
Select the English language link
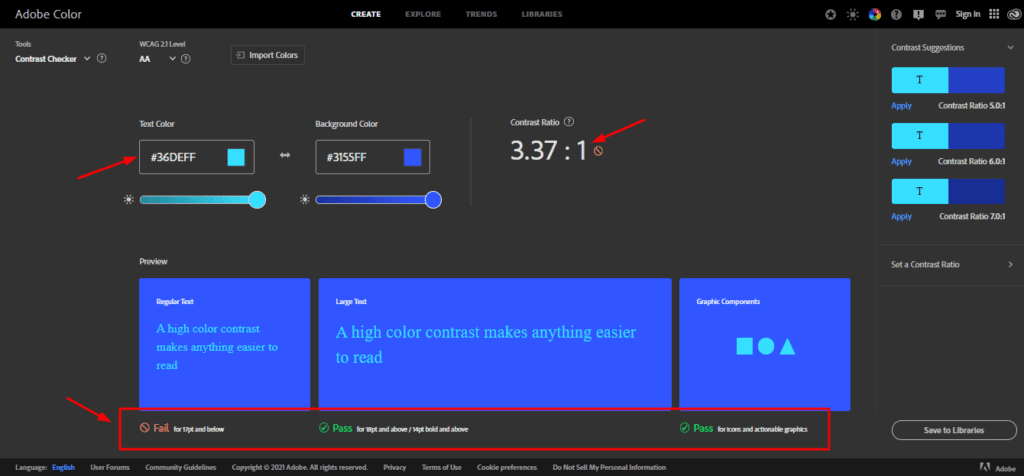pyautogui.click(x=63, y=468)
